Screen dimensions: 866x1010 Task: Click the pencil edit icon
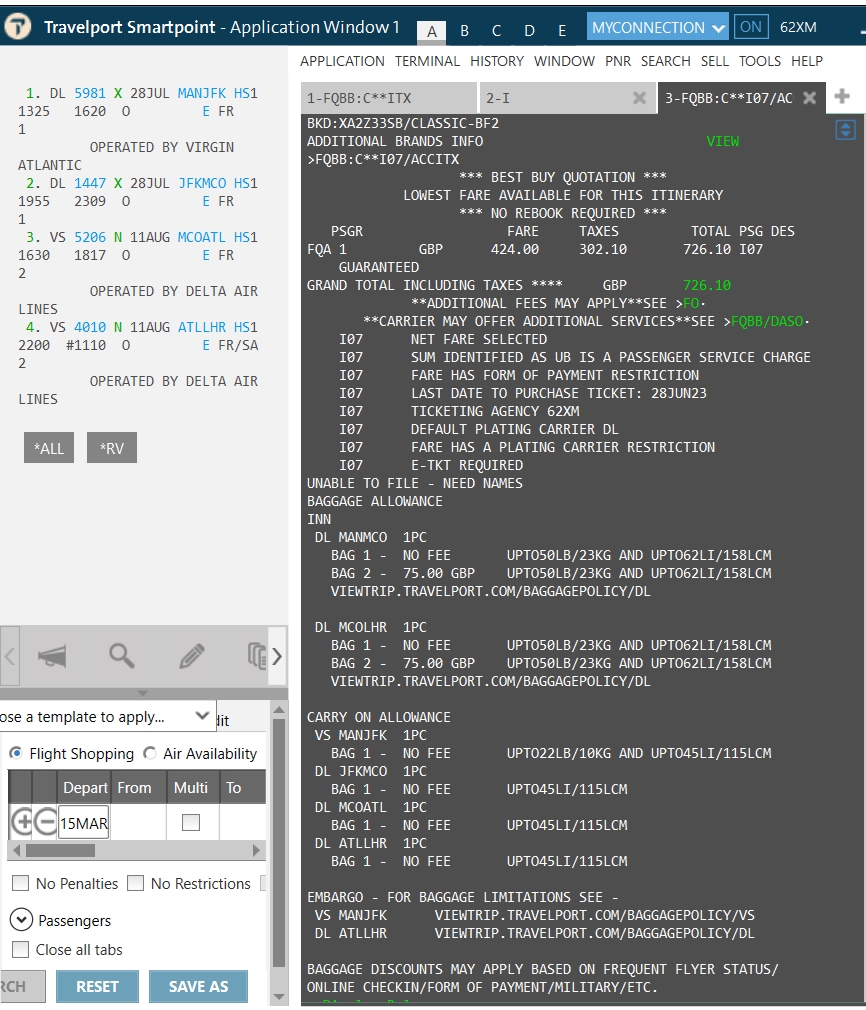coord(191,656)
